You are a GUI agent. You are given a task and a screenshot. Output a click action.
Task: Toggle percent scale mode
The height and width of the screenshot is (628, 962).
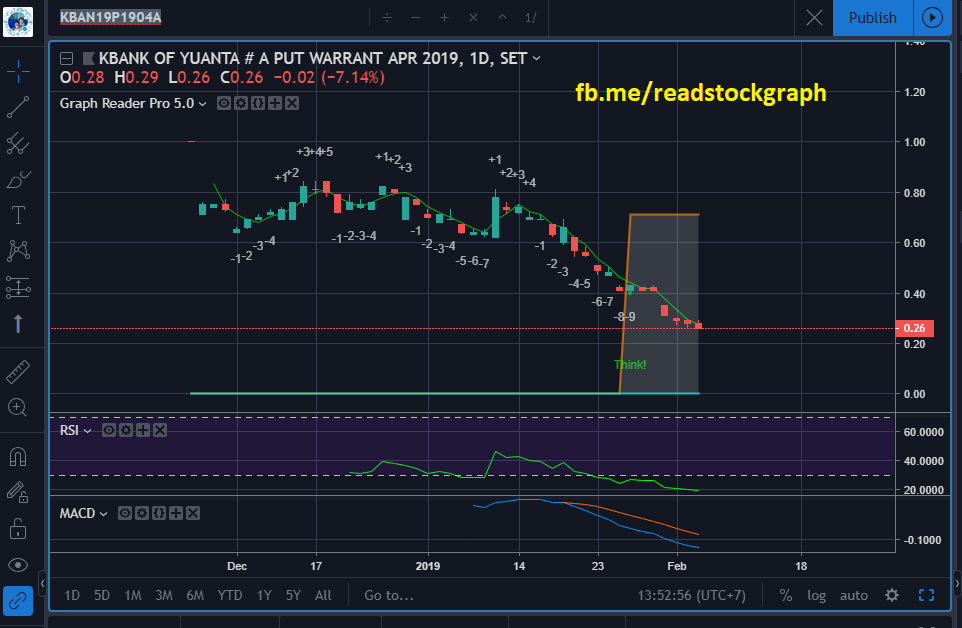785,595
